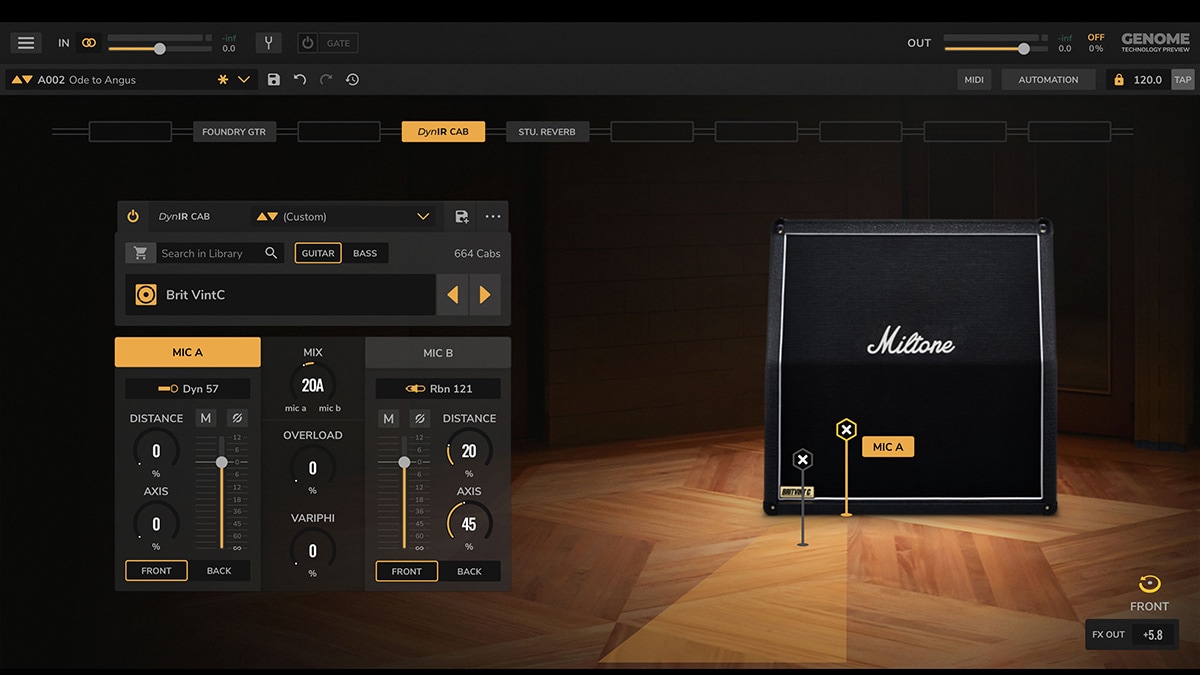Open the shopping cart store icon
Screen dimensions: 1200x675
140,253
